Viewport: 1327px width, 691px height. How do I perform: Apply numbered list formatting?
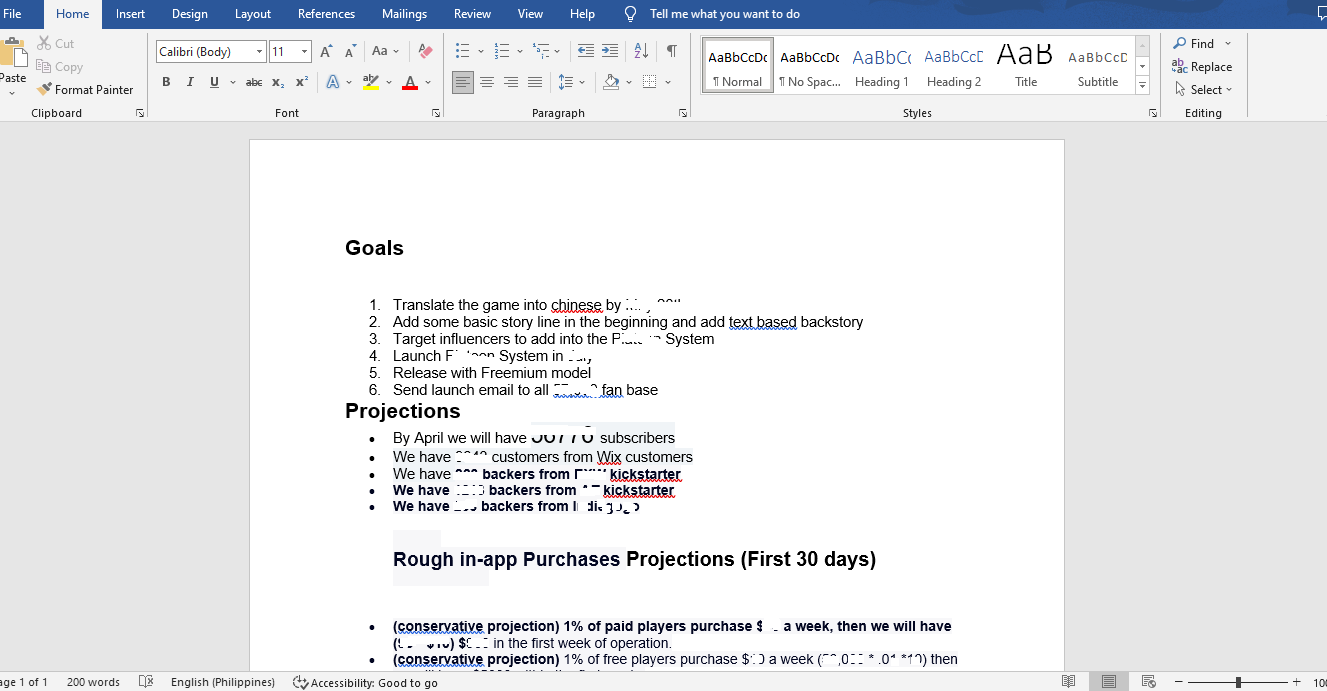point(502,51)
